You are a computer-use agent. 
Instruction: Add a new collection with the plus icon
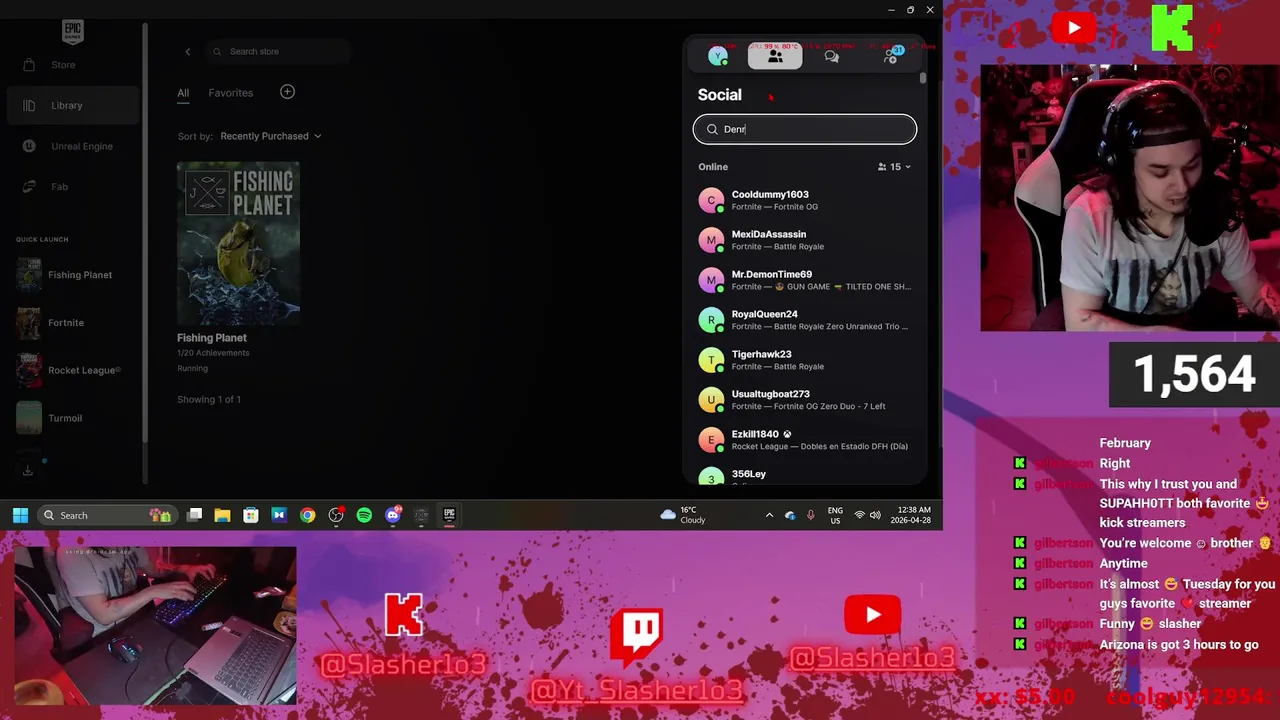[x=287, y=92]
